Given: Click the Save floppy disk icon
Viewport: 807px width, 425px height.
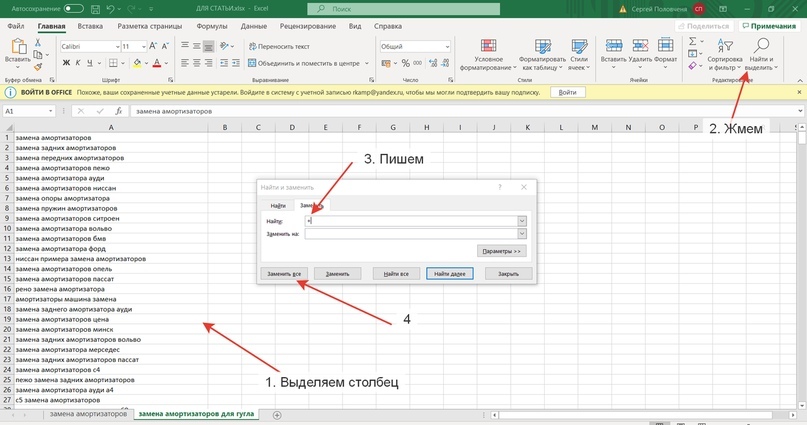Looking at the screenshot, I should 95,9.
